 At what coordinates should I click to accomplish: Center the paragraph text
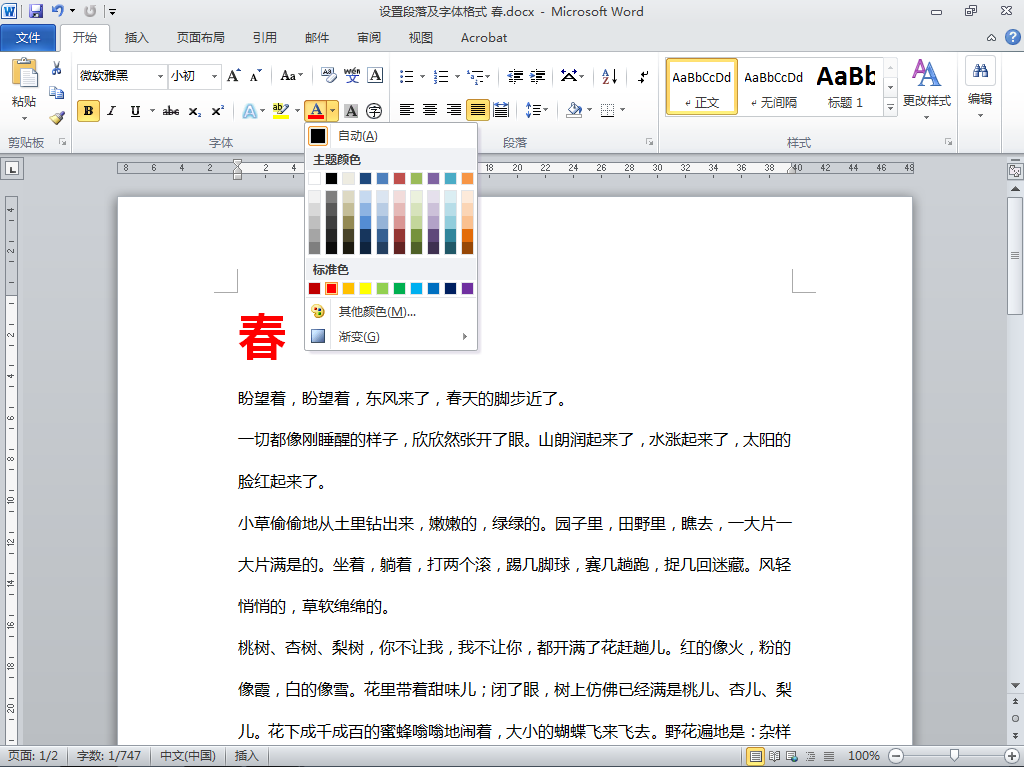(430, 110)
